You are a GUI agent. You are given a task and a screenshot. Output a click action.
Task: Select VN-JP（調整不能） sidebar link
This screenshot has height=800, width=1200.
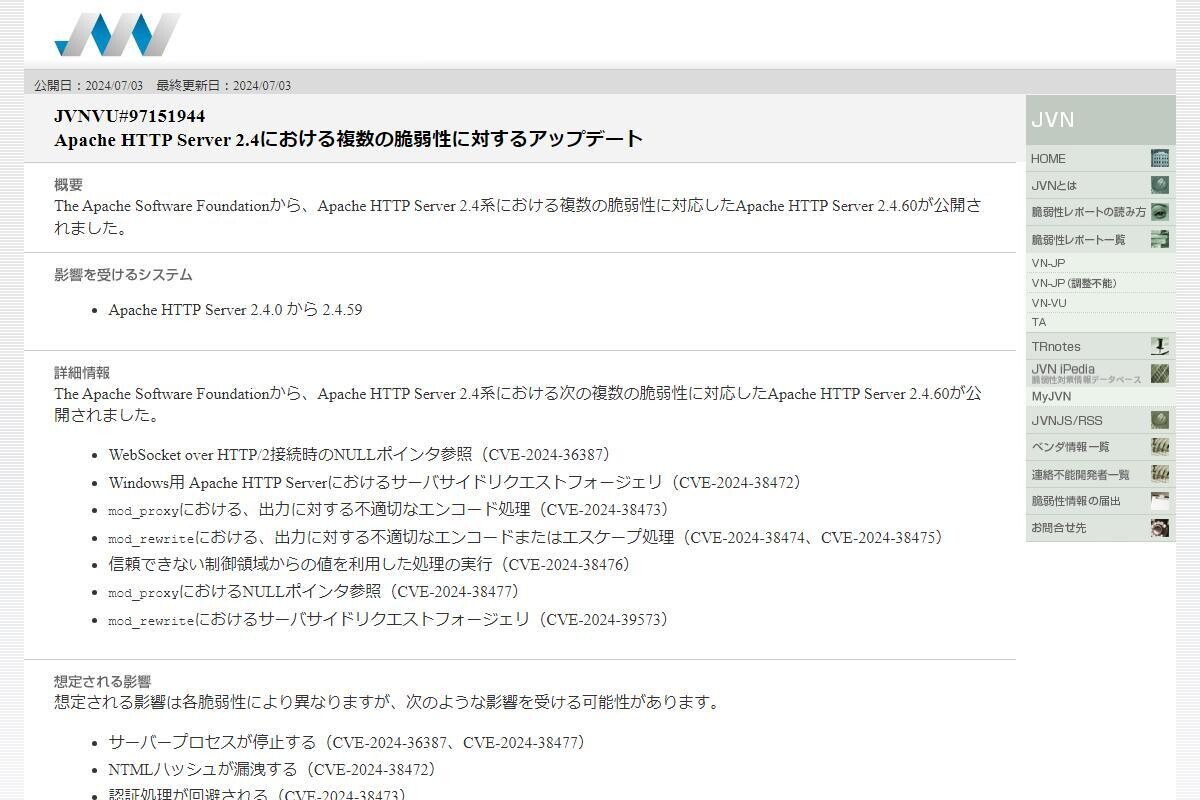click(x=1074, y=283)
